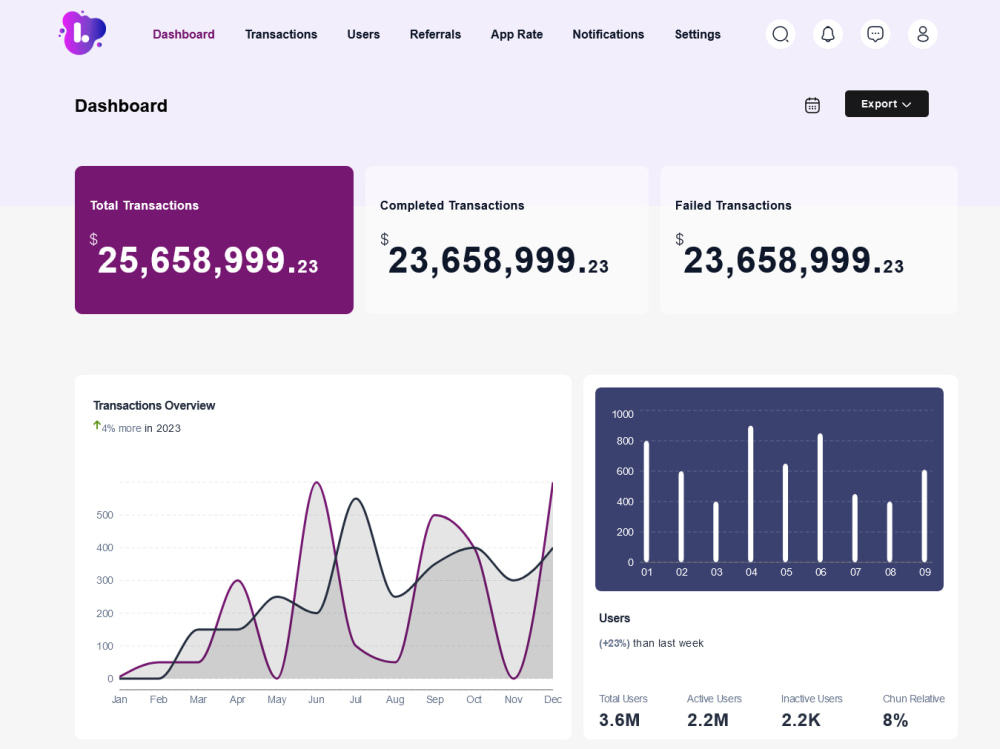Click the Dashboard page heading

coord(121,106)
